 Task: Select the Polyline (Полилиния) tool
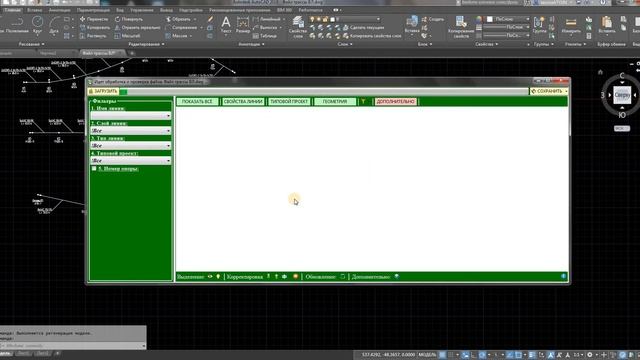[x=17, y=24]
